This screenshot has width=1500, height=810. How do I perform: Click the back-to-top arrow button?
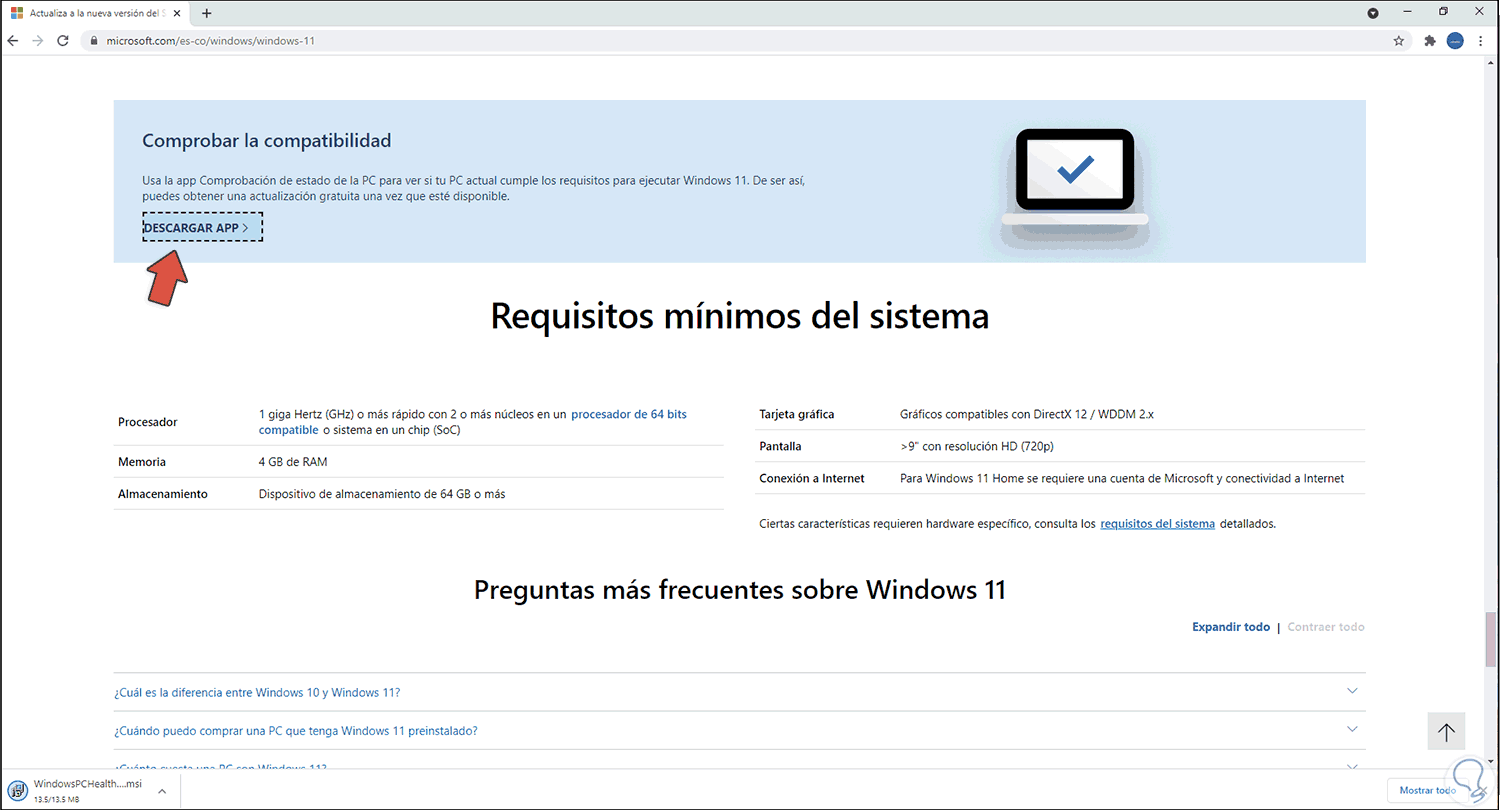(x=1446, y=732)
